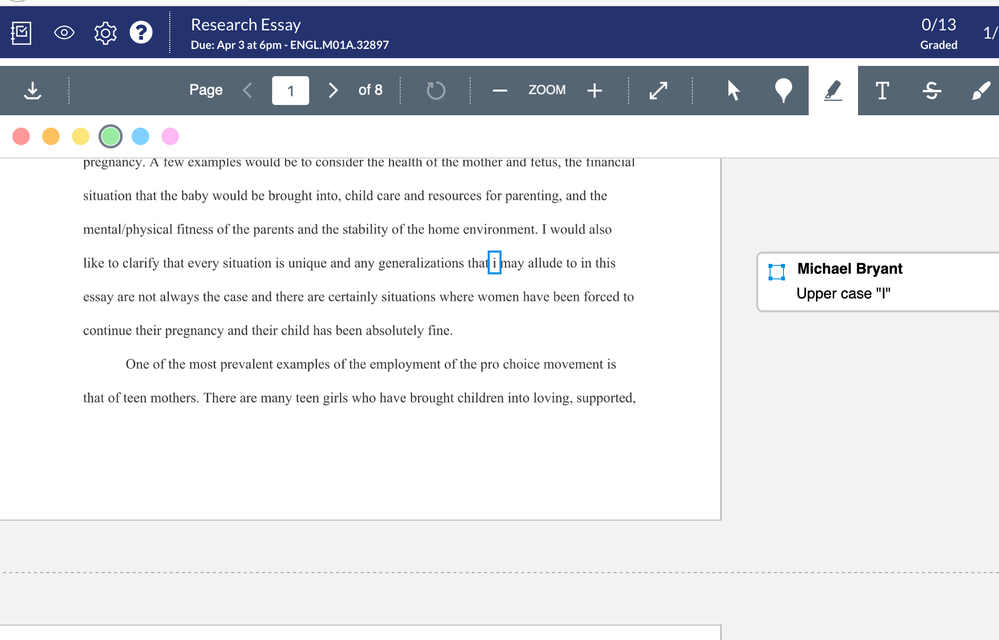Zoom out with the minus button
This screenshot has height=640, width=999.
click(500, 90)
